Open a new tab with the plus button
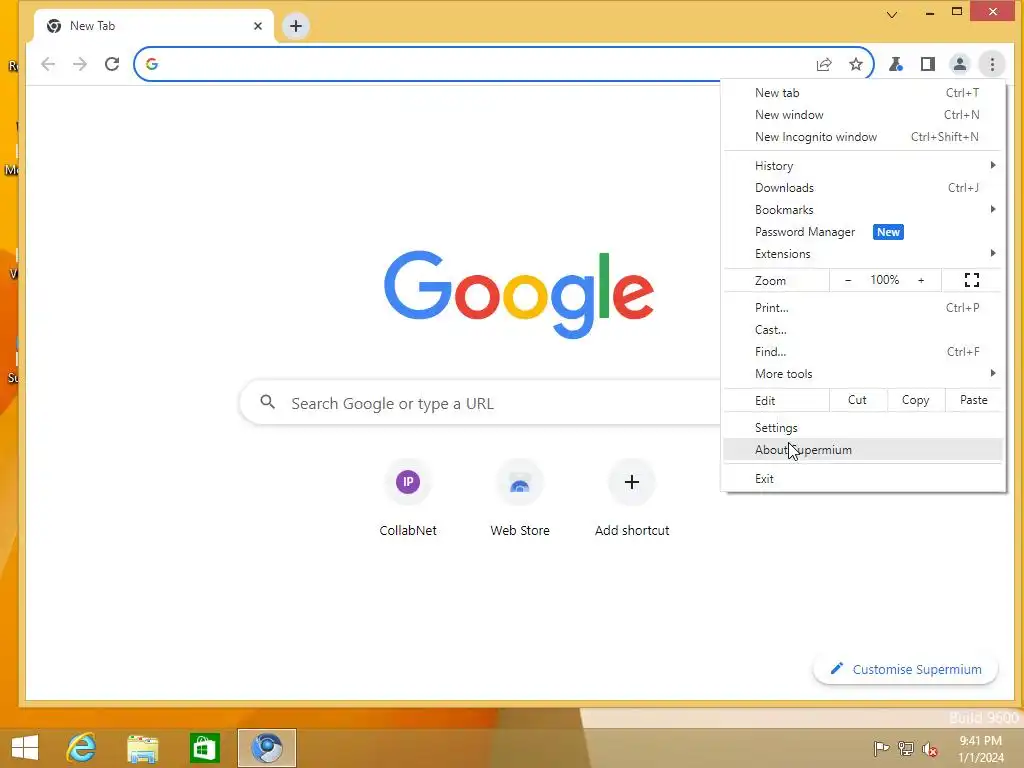1024x768 pixels. (296, 26)
